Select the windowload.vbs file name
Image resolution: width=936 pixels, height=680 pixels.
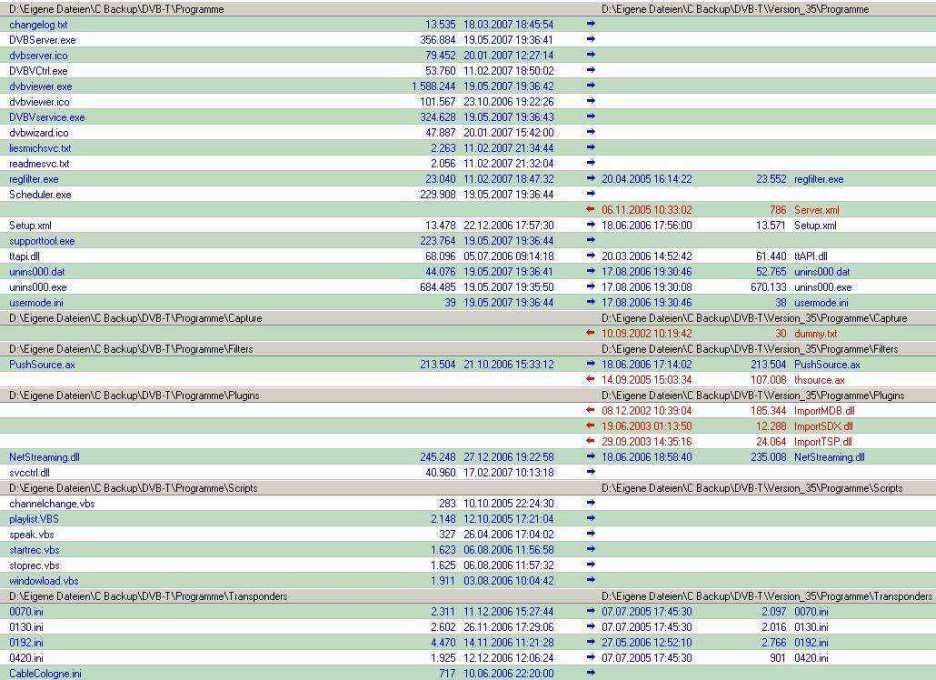[x=44, y=581]
